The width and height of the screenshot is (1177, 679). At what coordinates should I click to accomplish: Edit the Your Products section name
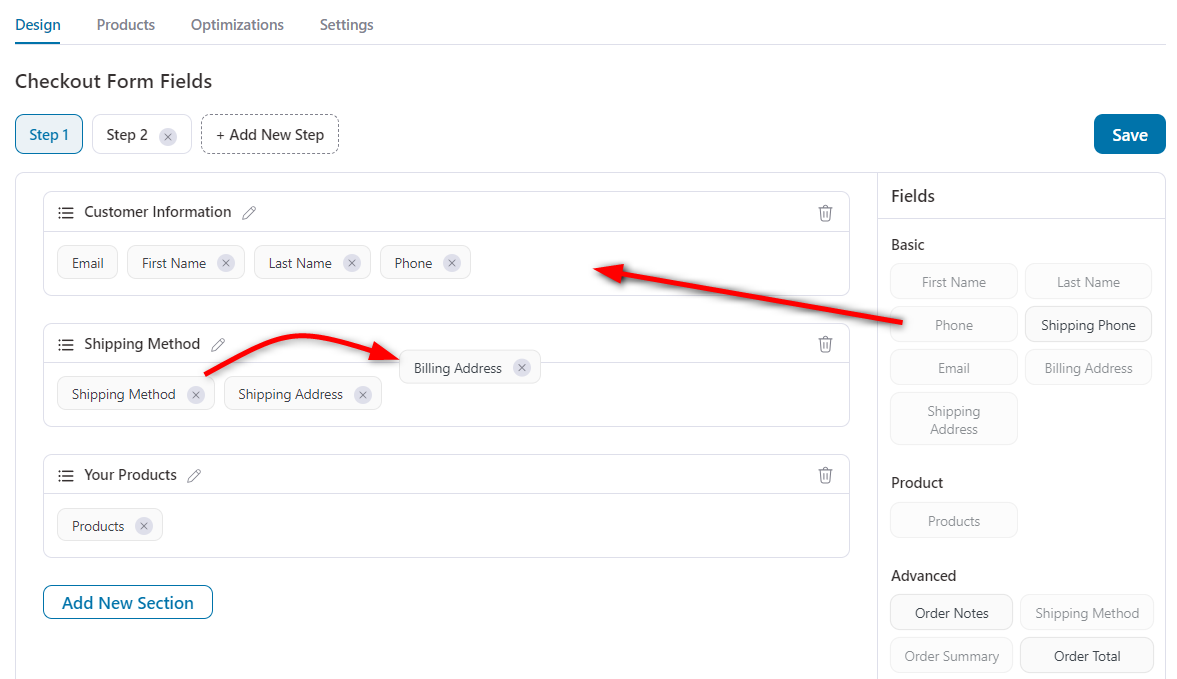click(x=194, y=475)
